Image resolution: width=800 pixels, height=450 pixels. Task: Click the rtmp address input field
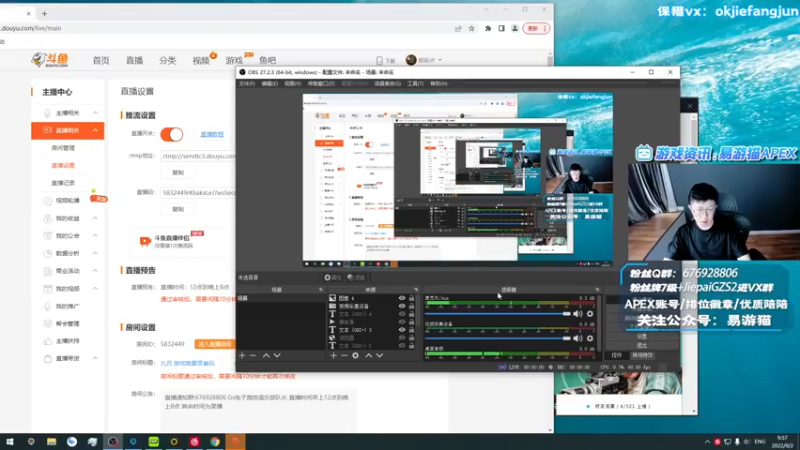point(198,156)
